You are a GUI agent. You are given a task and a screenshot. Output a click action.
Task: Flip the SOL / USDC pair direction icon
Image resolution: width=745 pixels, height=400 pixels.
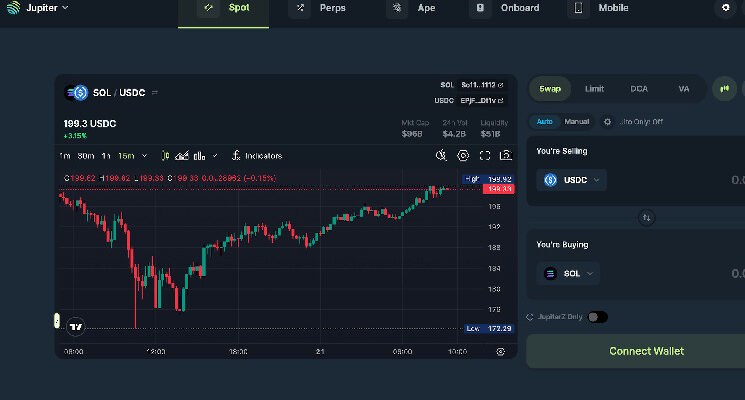pos(155,93)
